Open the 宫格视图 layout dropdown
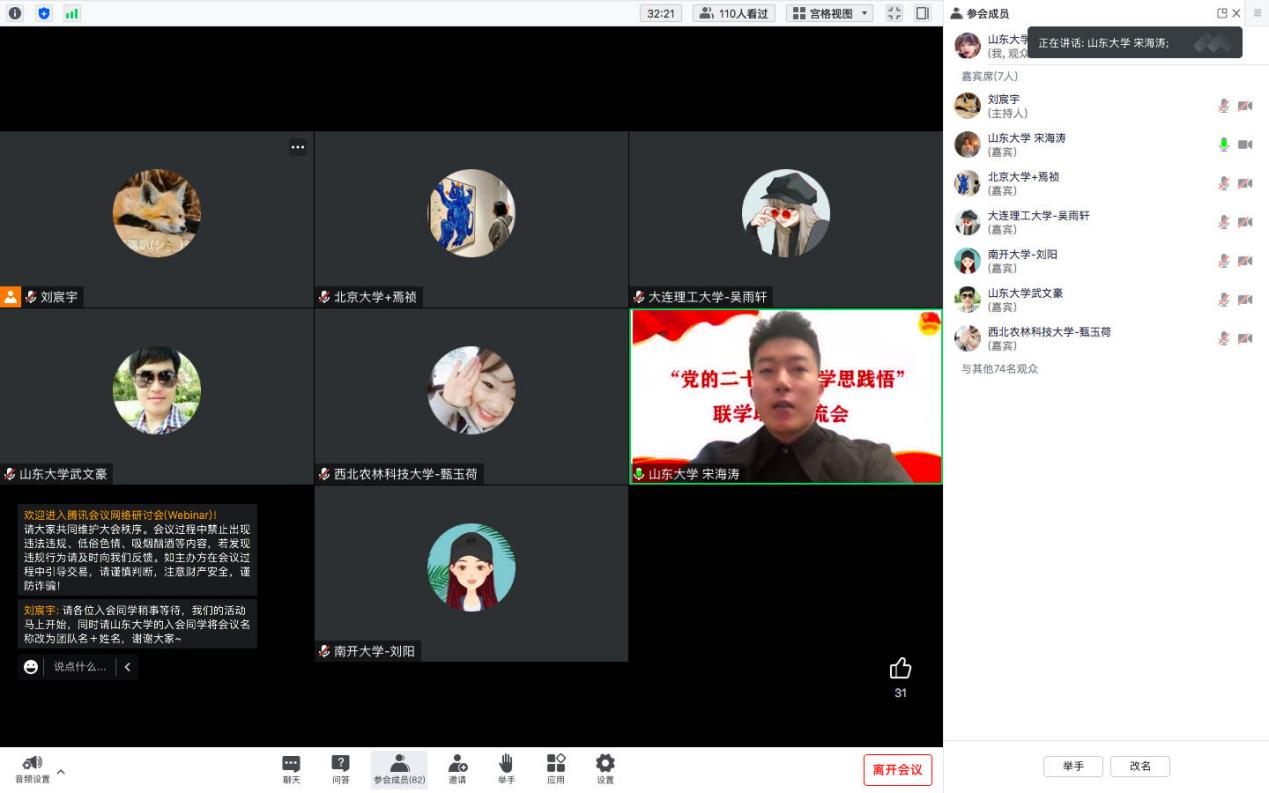The width and height of the screenshot is (1269, 793). (829, 13)
